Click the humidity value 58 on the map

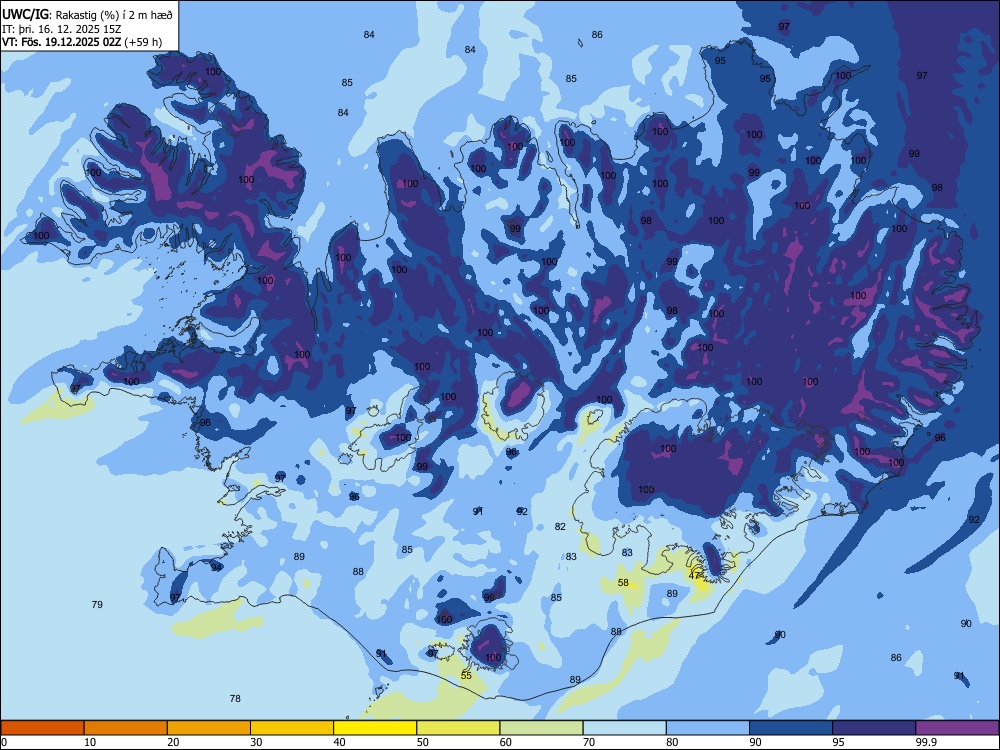(x=623, y=582)
